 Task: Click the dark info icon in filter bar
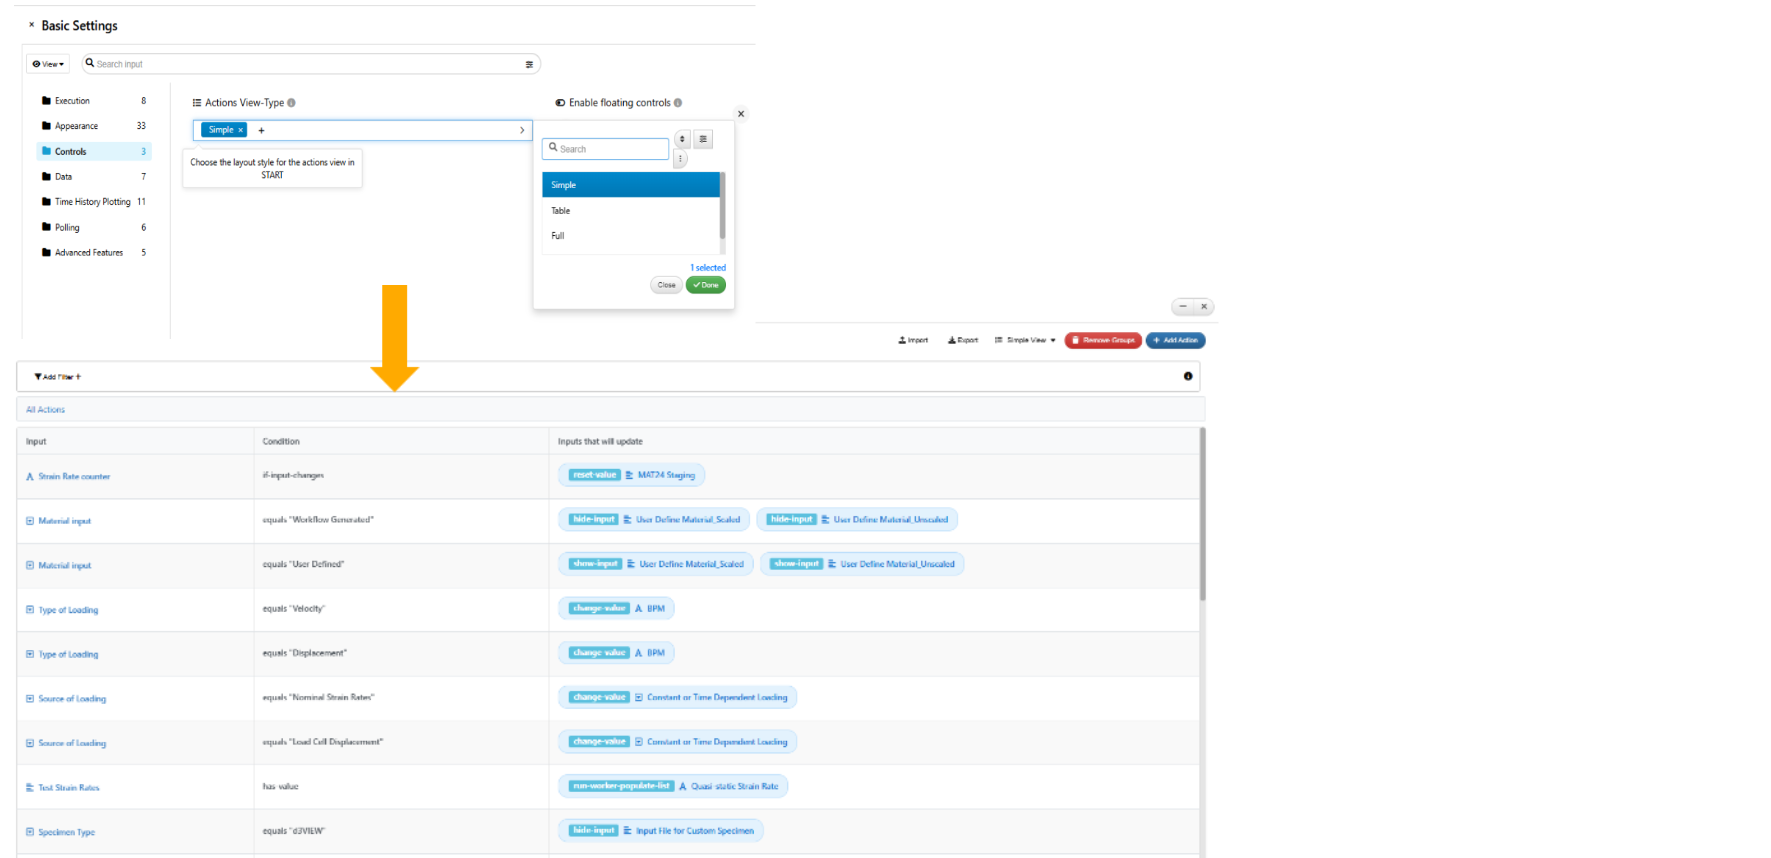tap(1188, 377)
